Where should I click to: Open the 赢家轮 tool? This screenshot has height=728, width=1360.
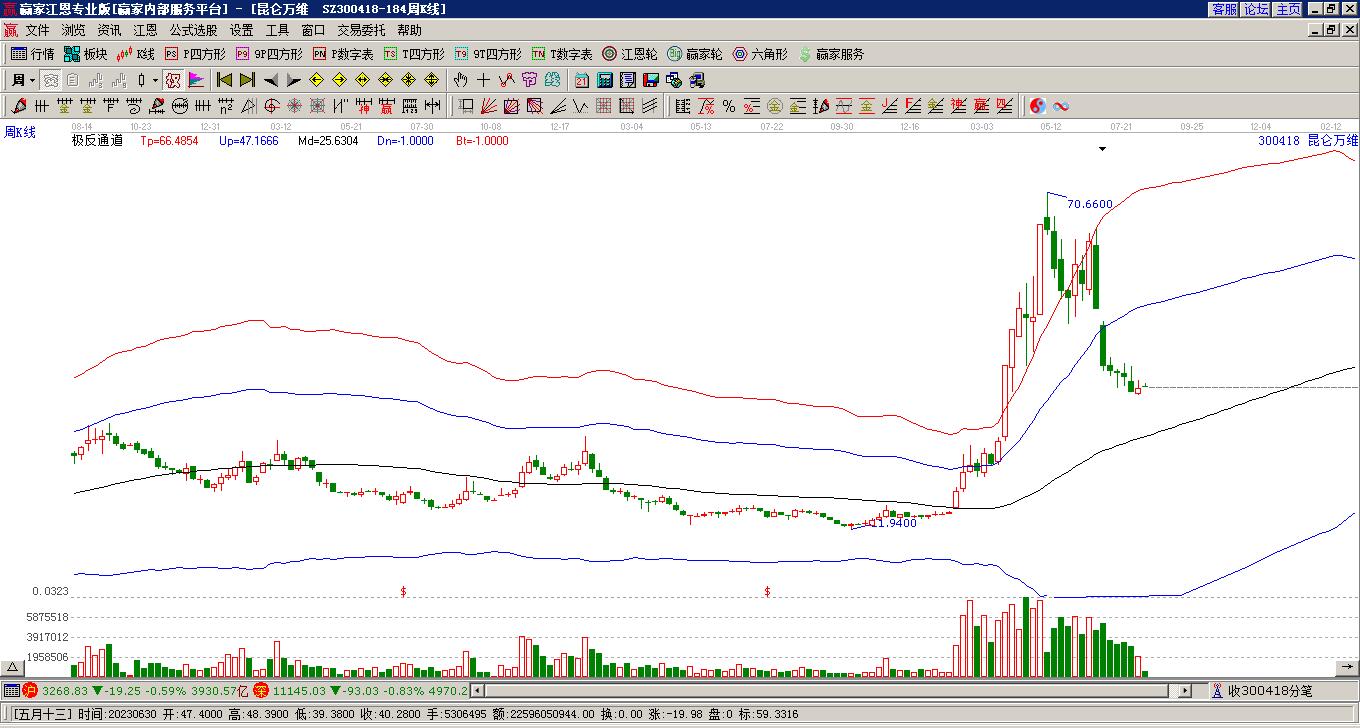pyautogui.click(x=695, y=54)
